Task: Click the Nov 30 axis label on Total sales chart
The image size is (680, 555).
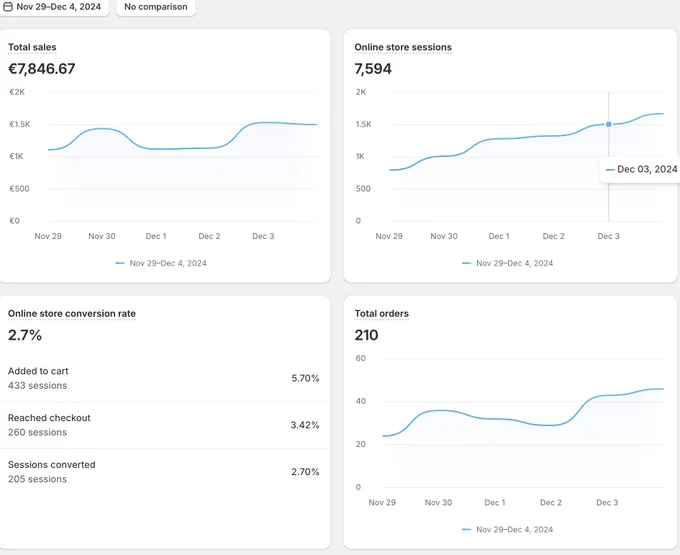Action: (x=102, y=236)
